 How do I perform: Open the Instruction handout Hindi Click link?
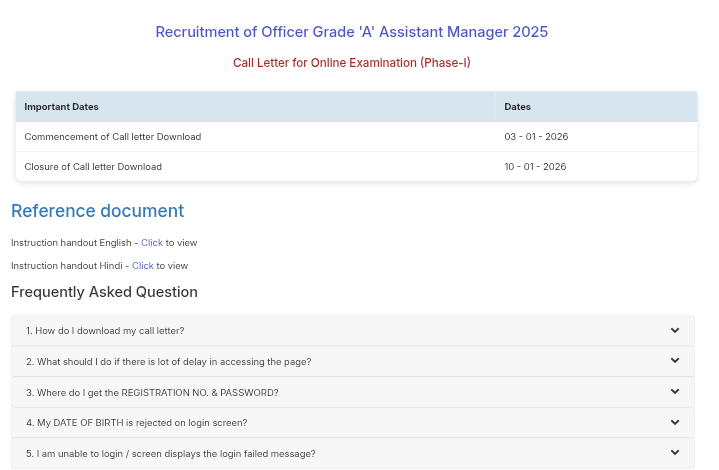142,265
